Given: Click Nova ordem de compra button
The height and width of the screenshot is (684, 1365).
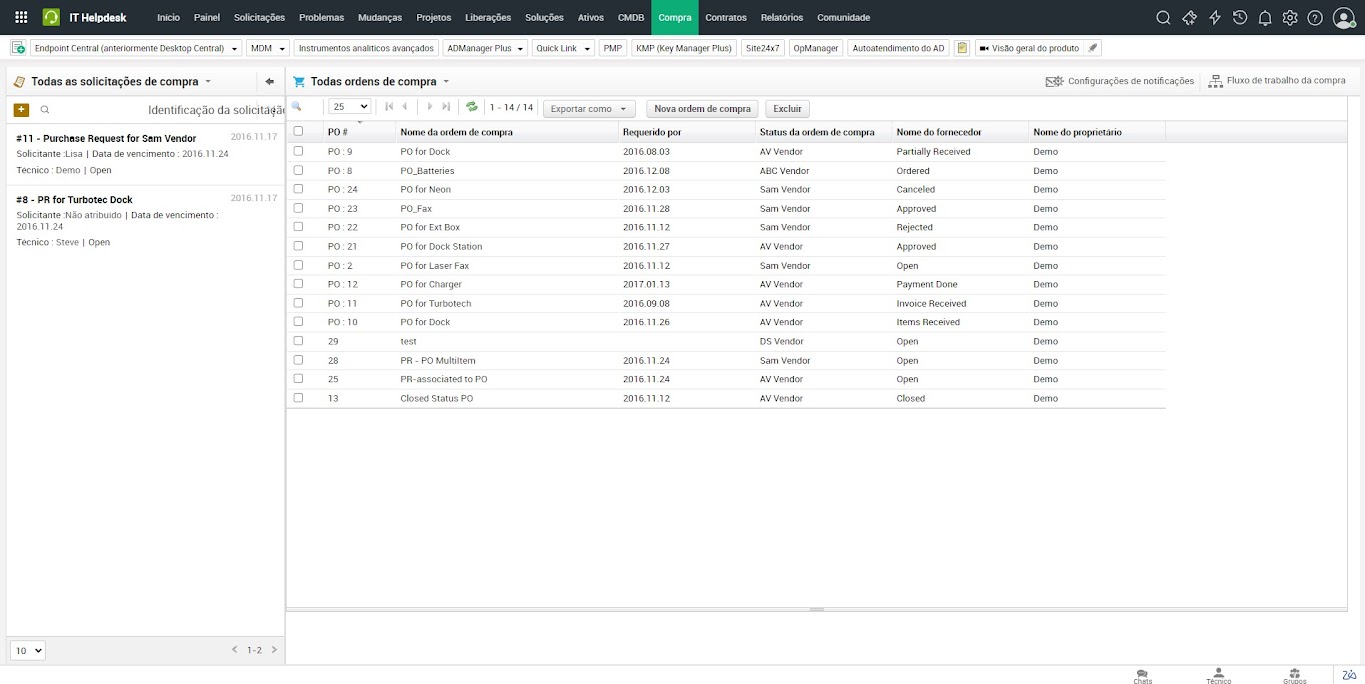Looking at the screenshot, I should (702, 109).
